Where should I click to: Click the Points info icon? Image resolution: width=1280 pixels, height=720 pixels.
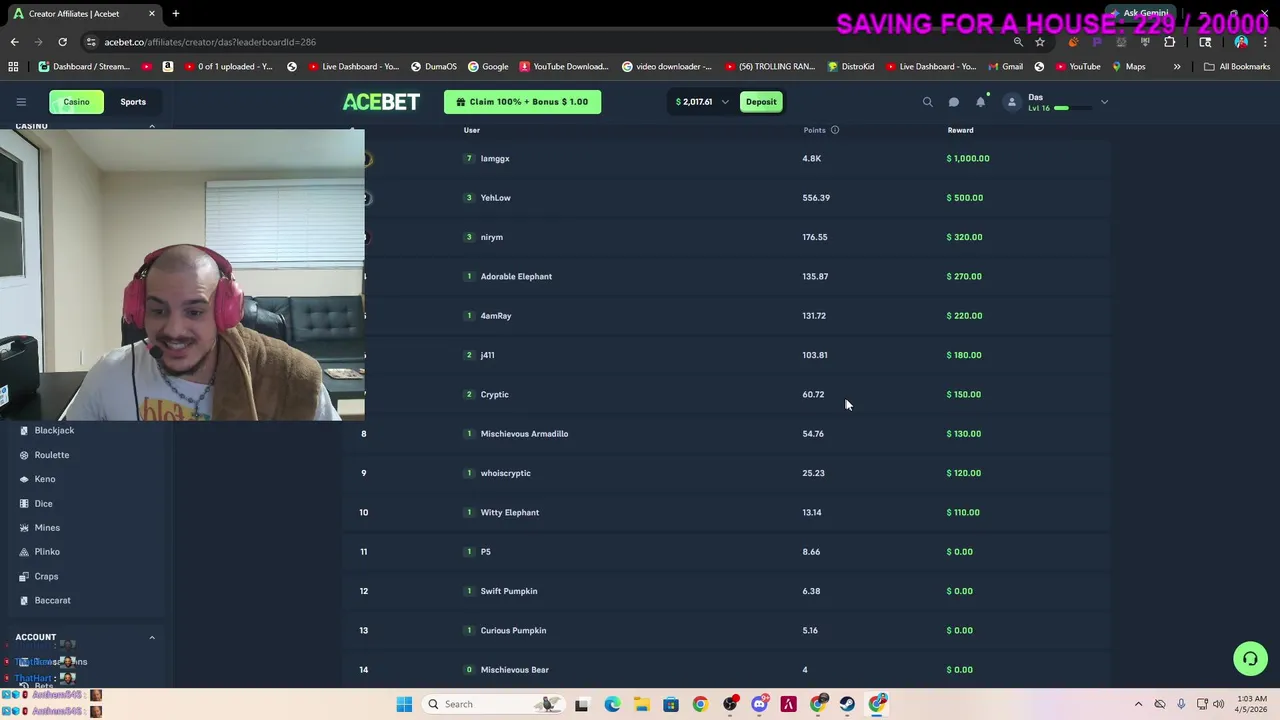835,130
